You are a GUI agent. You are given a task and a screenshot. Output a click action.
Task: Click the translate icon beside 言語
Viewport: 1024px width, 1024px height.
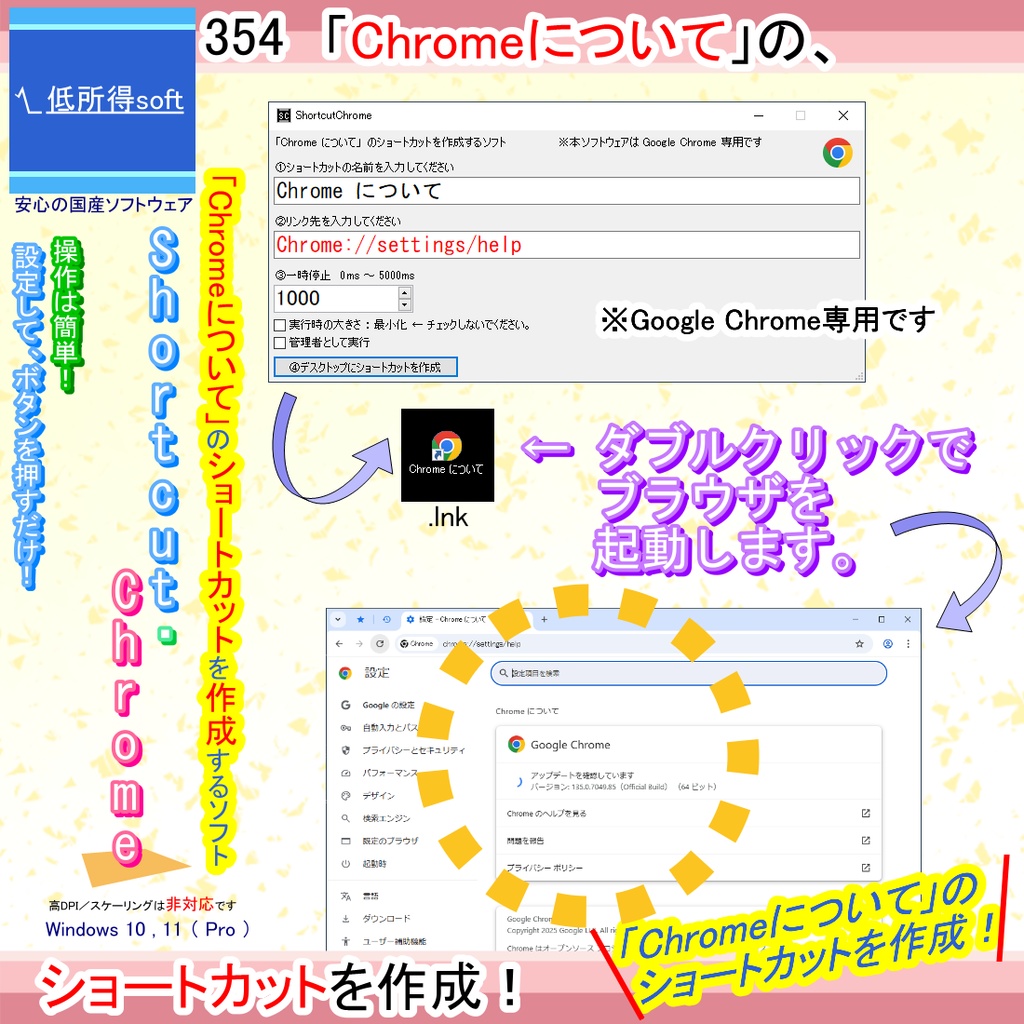pyautogui.click(x=345, y=897)
